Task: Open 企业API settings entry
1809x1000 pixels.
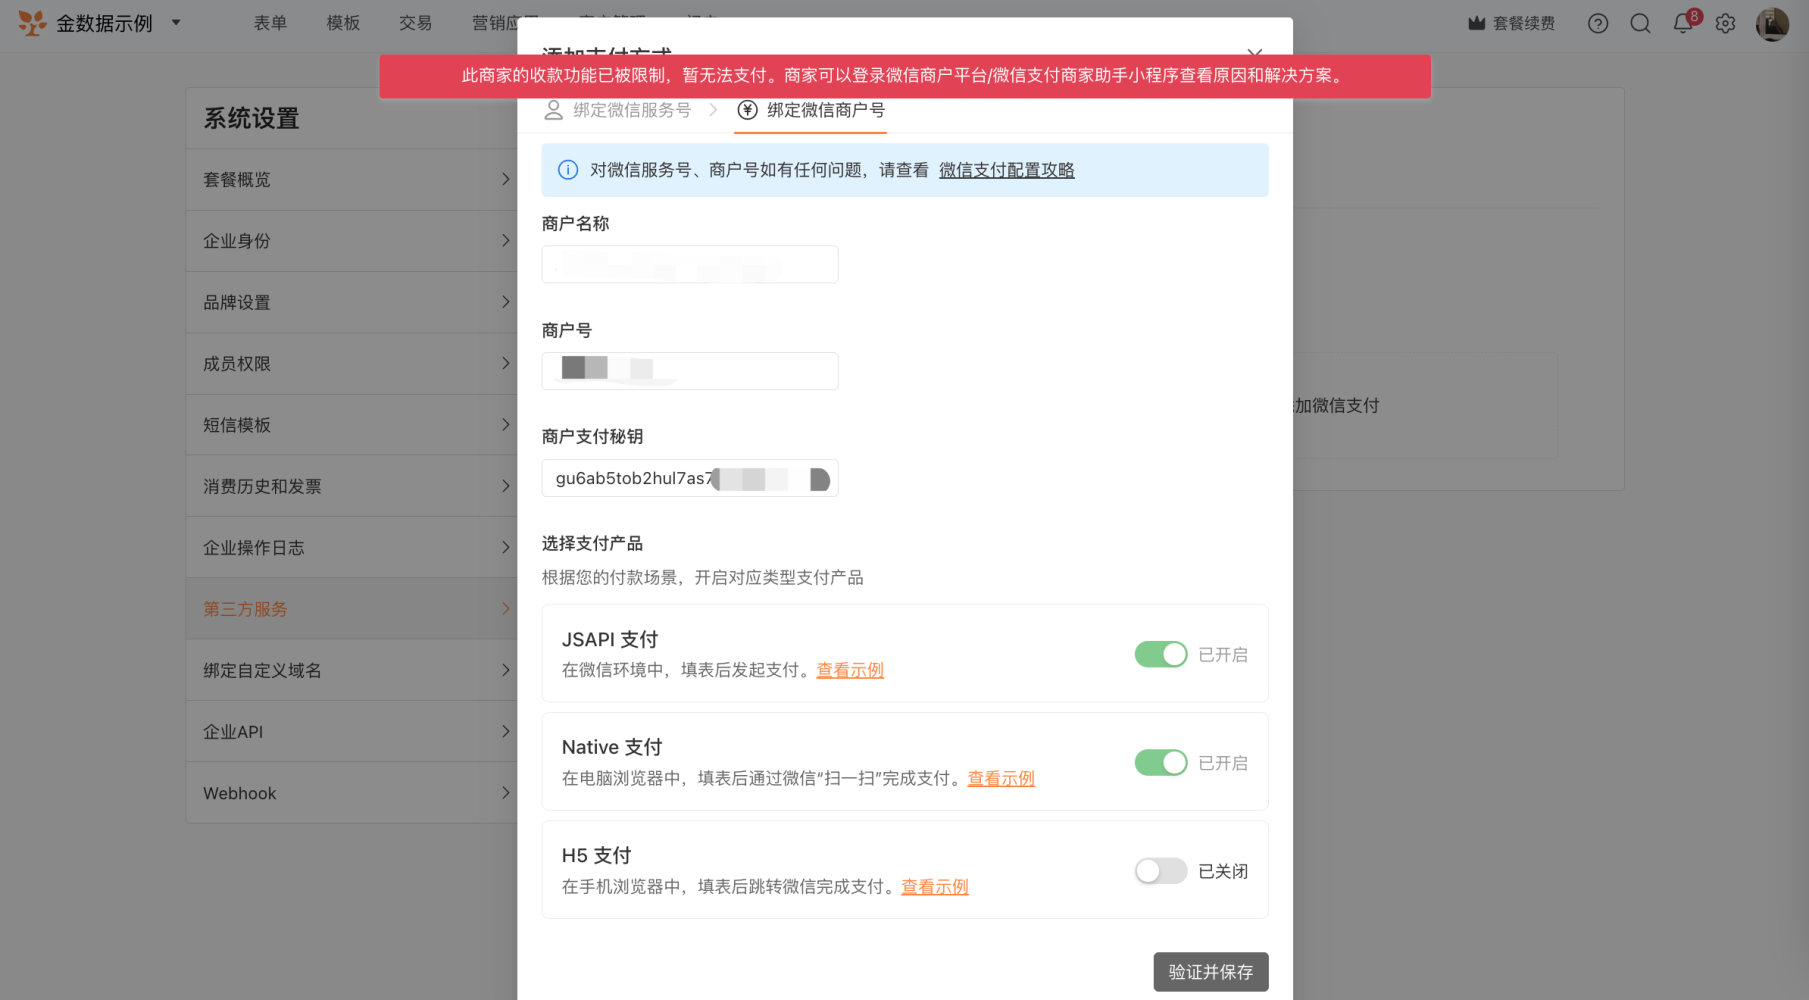Action: pos(352,732)
